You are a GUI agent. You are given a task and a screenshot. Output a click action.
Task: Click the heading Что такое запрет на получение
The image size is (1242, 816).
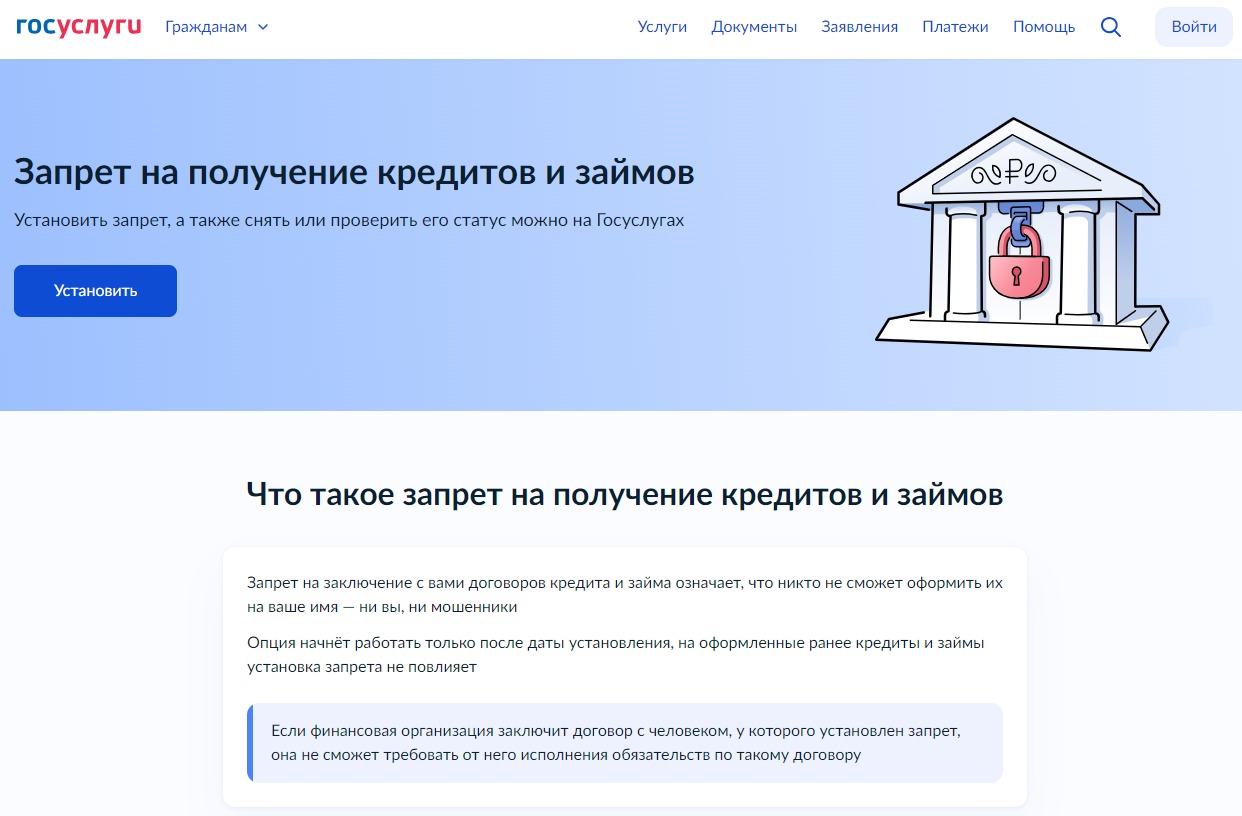(624, 494)
